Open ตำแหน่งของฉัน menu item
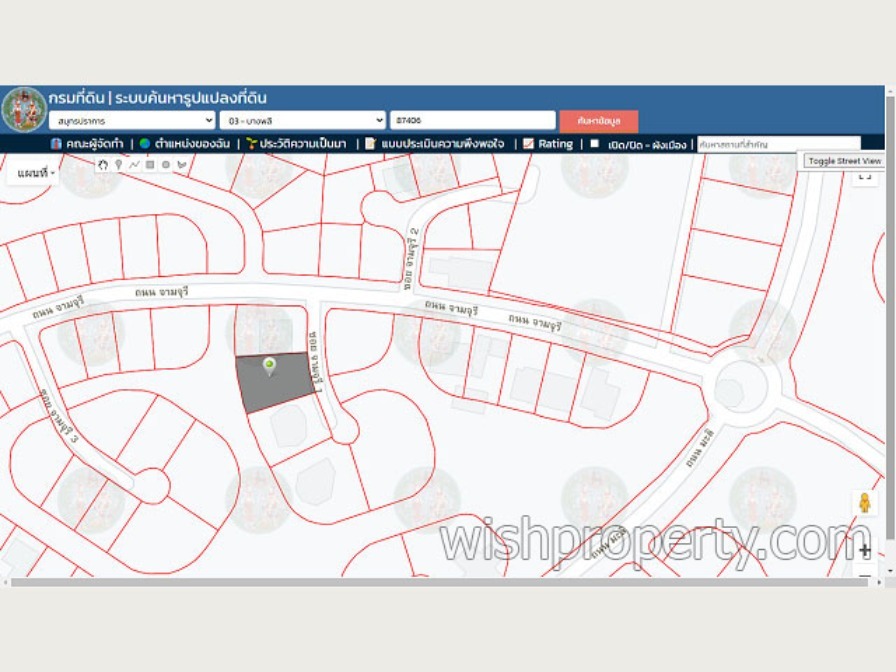Screen dimensions: 896x672 (x=192, y=144)
